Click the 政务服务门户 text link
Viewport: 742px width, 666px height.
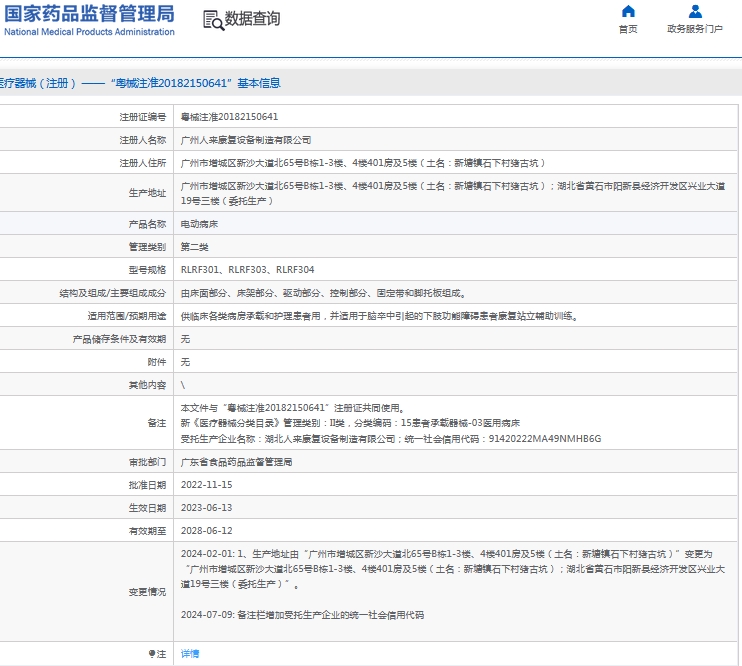click(695, 29)
